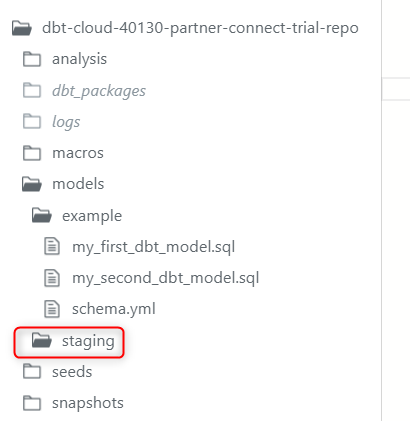Click the macros folder icon

click(x=32, y=153)
